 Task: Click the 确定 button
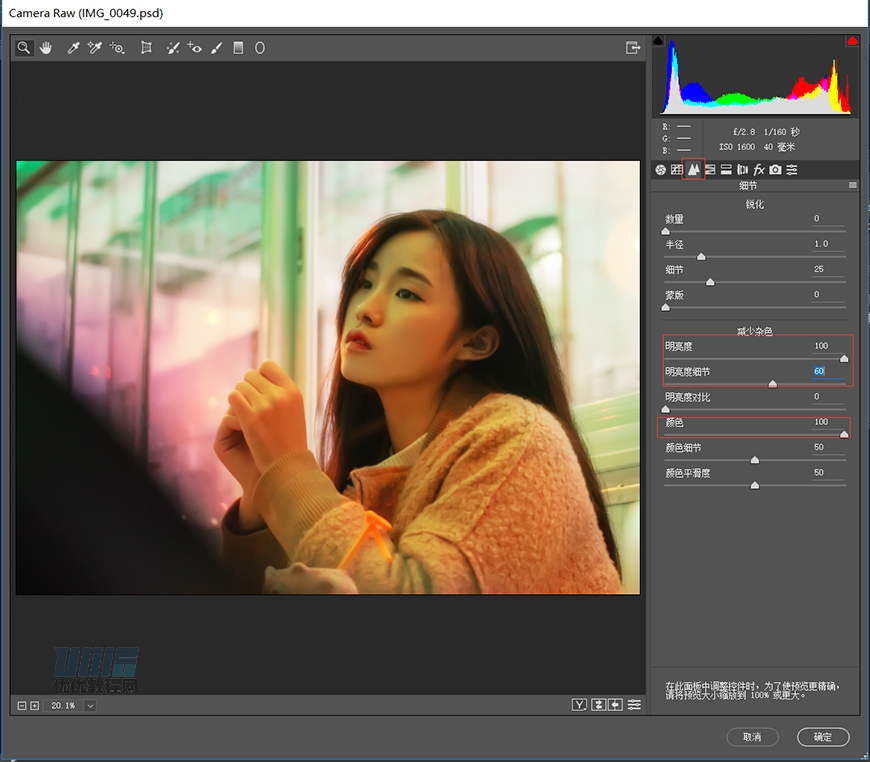pyautogui.click(x=822, y=737)
